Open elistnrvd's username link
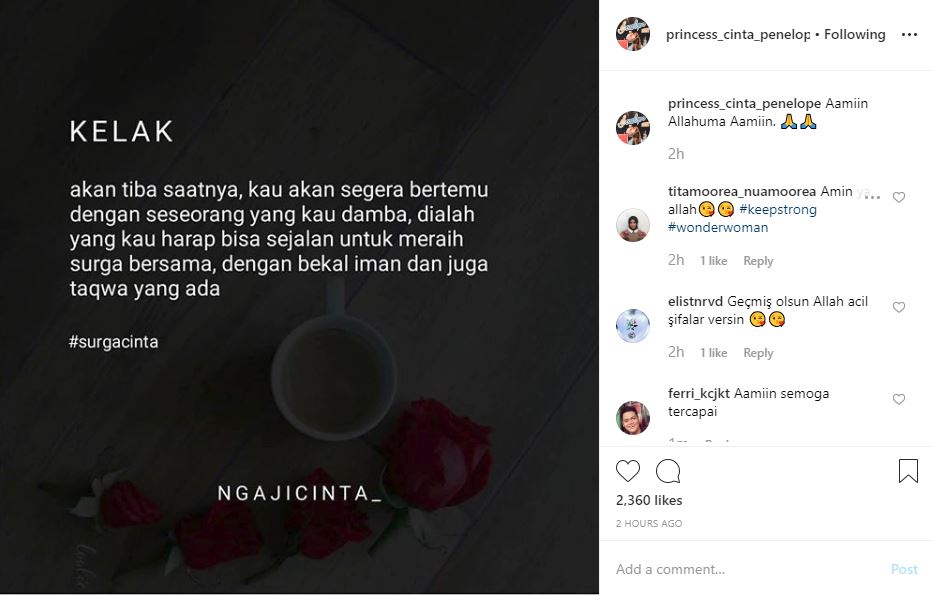The height and width of the screenshot is (595, 933). [695, 302]
